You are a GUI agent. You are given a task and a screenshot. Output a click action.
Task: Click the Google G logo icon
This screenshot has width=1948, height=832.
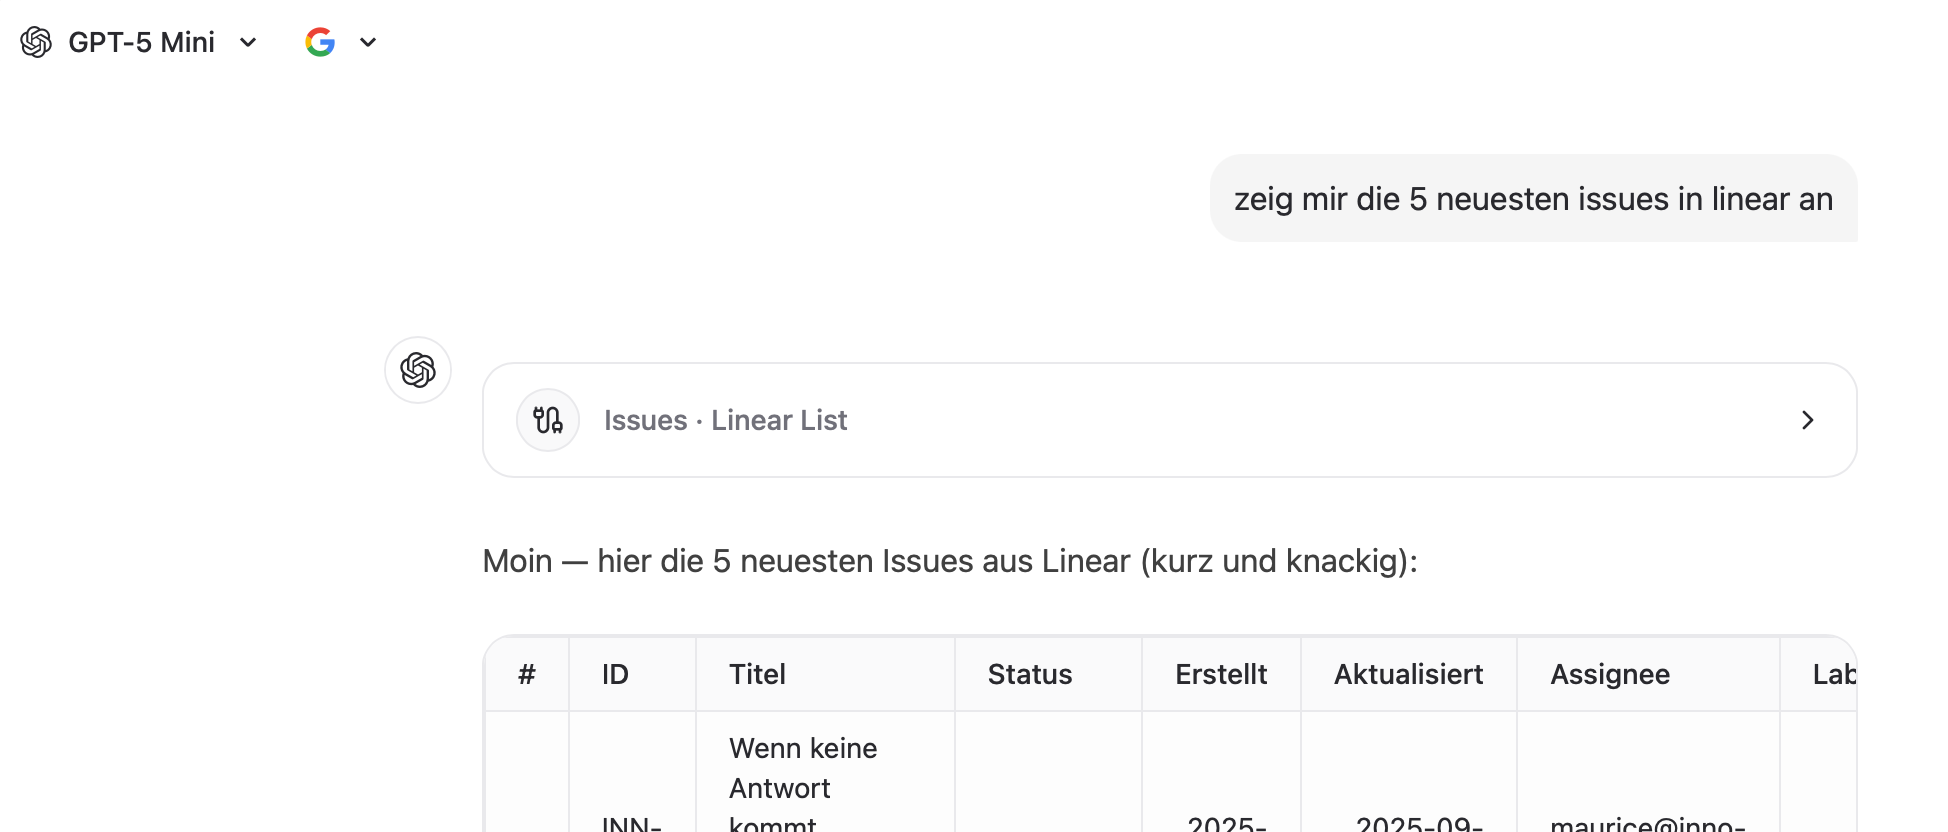tap(320, 42)
